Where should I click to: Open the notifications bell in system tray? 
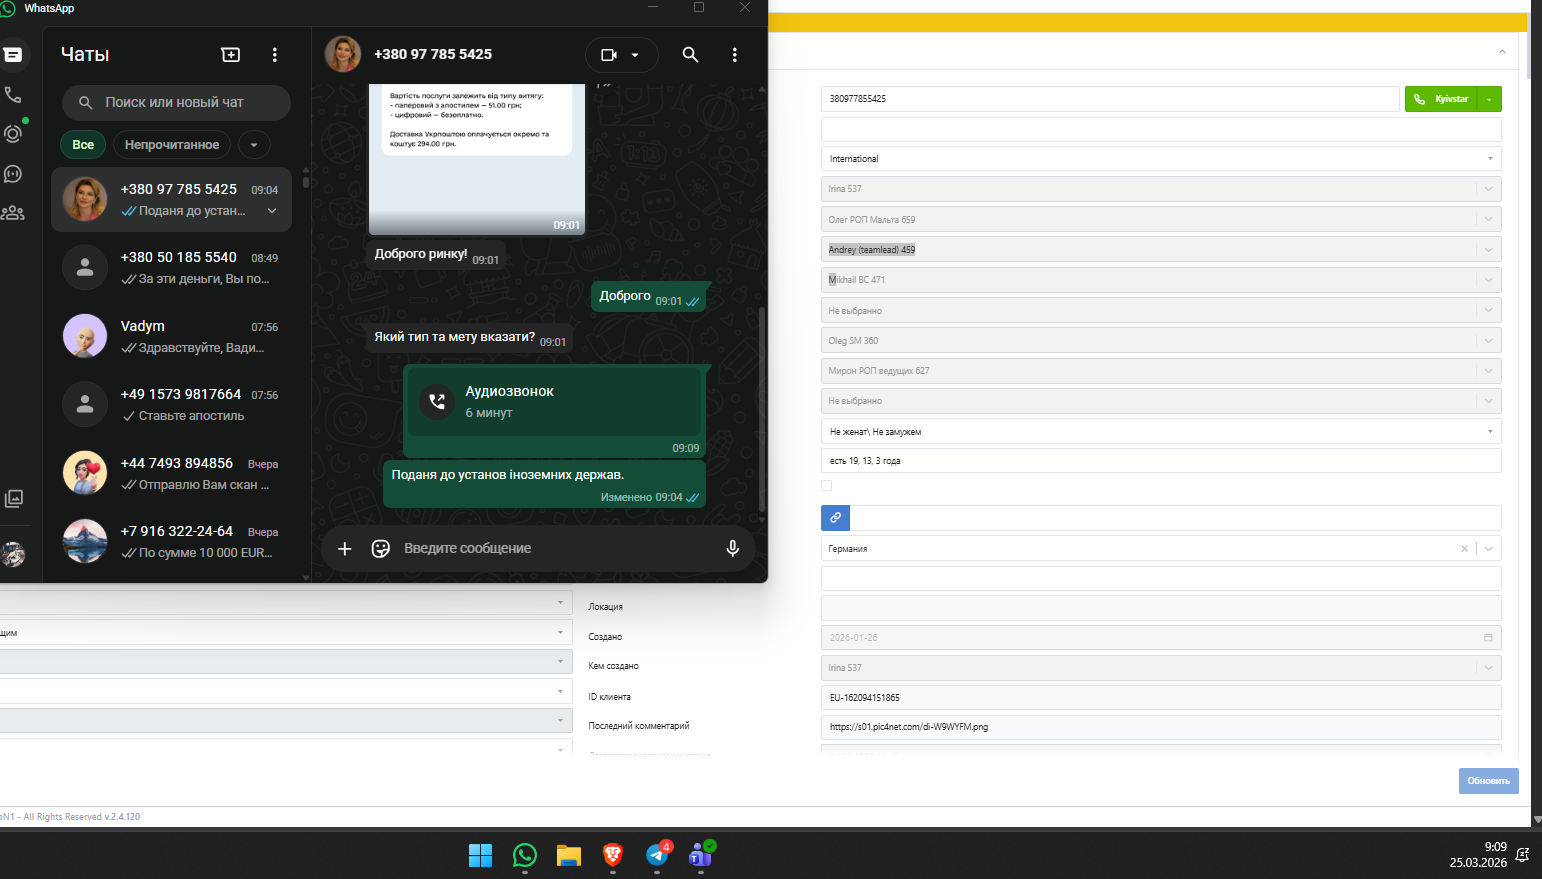click(x=1522, y=855)
